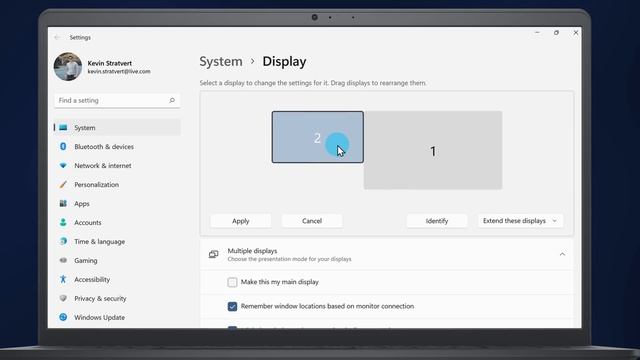This screenshot has width=640, height=360.
Task: Open Time & language settings
Action: [117, 241]
